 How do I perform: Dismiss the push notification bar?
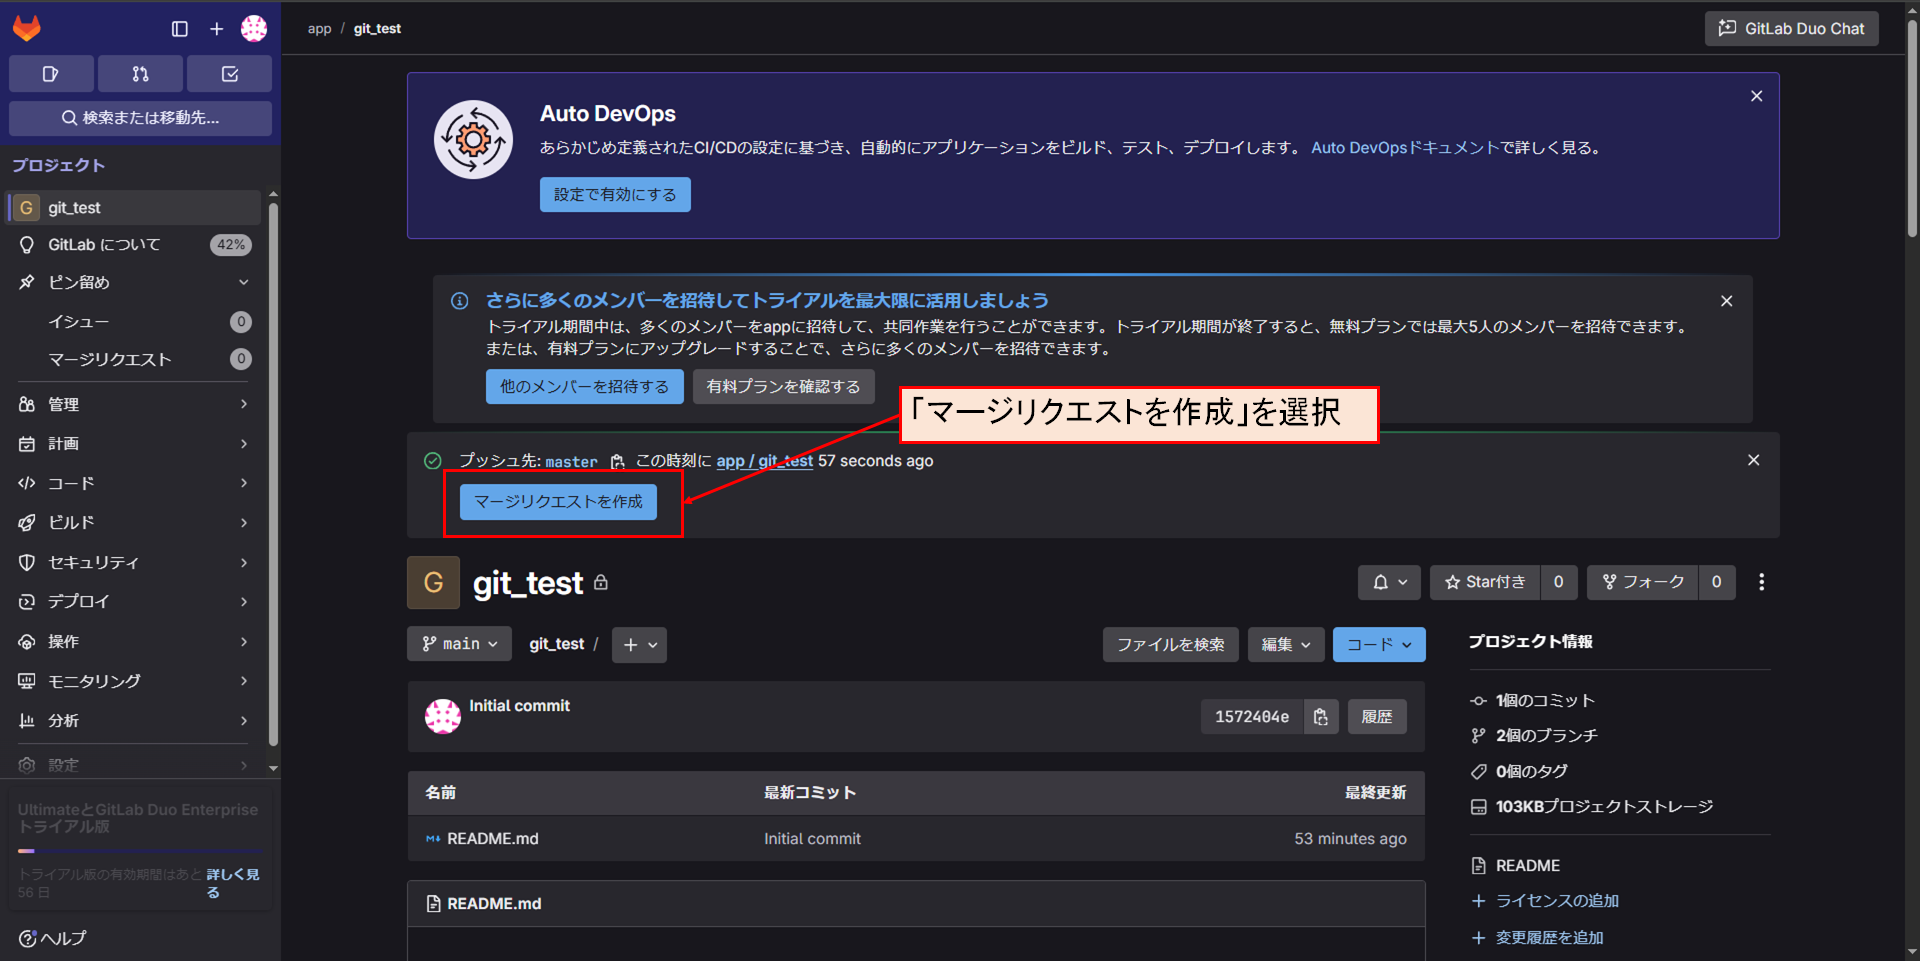coord(1753,460)
